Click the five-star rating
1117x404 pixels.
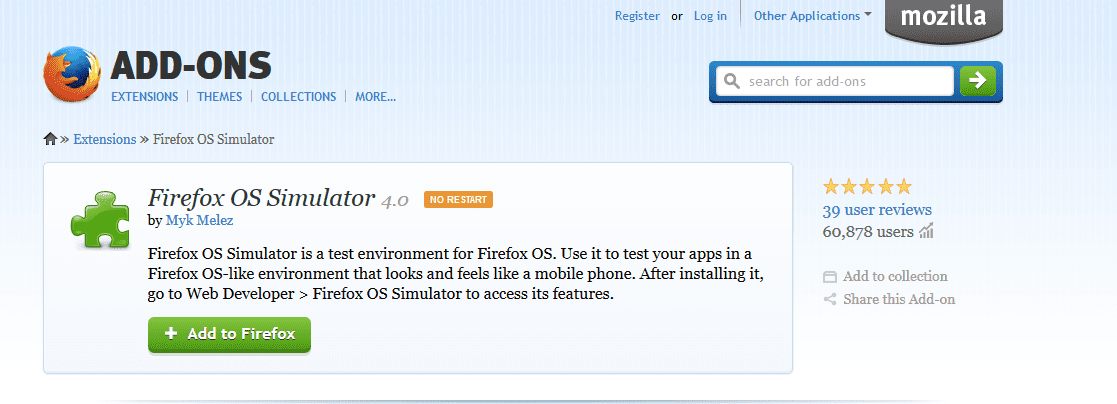pyautogui.click(x=867, y=187)
